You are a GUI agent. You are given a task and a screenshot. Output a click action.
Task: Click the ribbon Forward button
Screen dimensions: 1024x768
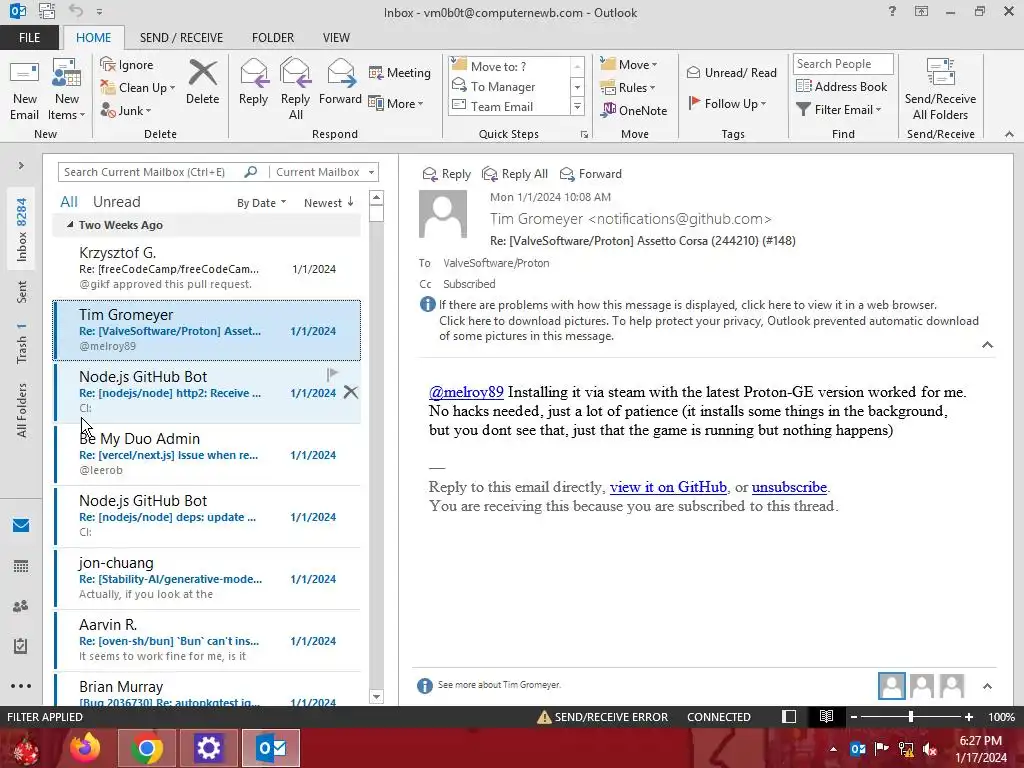pos(340,83)
